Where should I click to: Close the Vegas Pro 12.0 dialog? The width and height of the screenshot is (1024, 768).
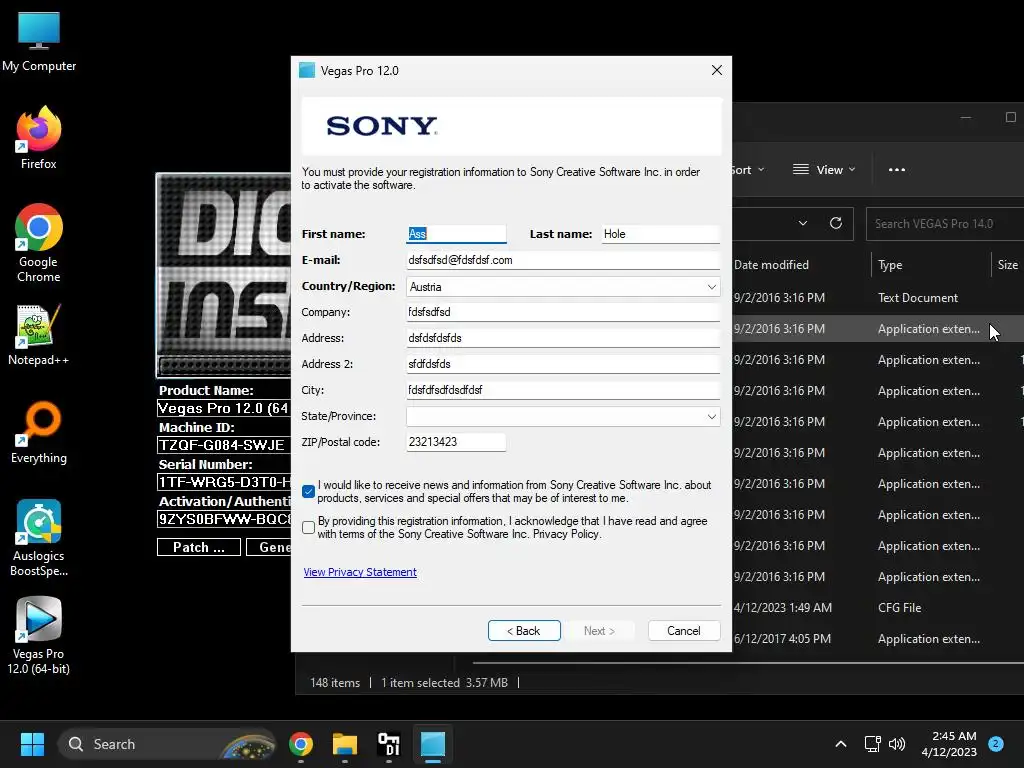point(716,71)
